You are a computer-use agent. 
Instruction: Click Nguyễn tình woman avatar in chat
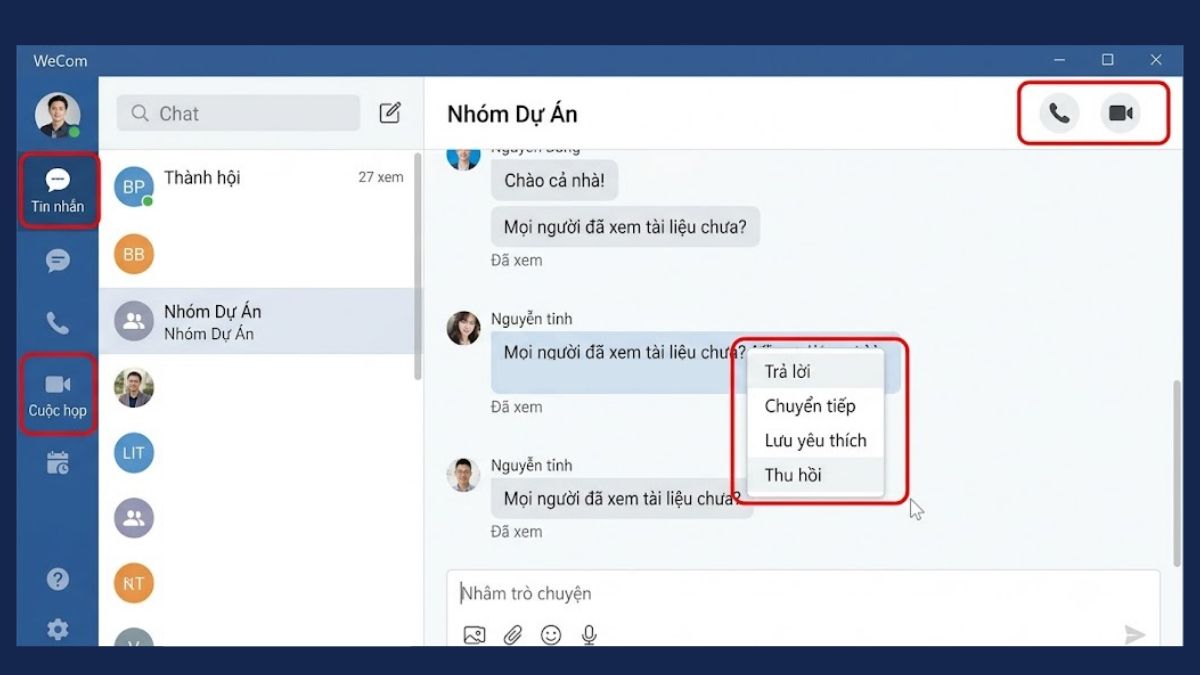[x=463, y=328]
